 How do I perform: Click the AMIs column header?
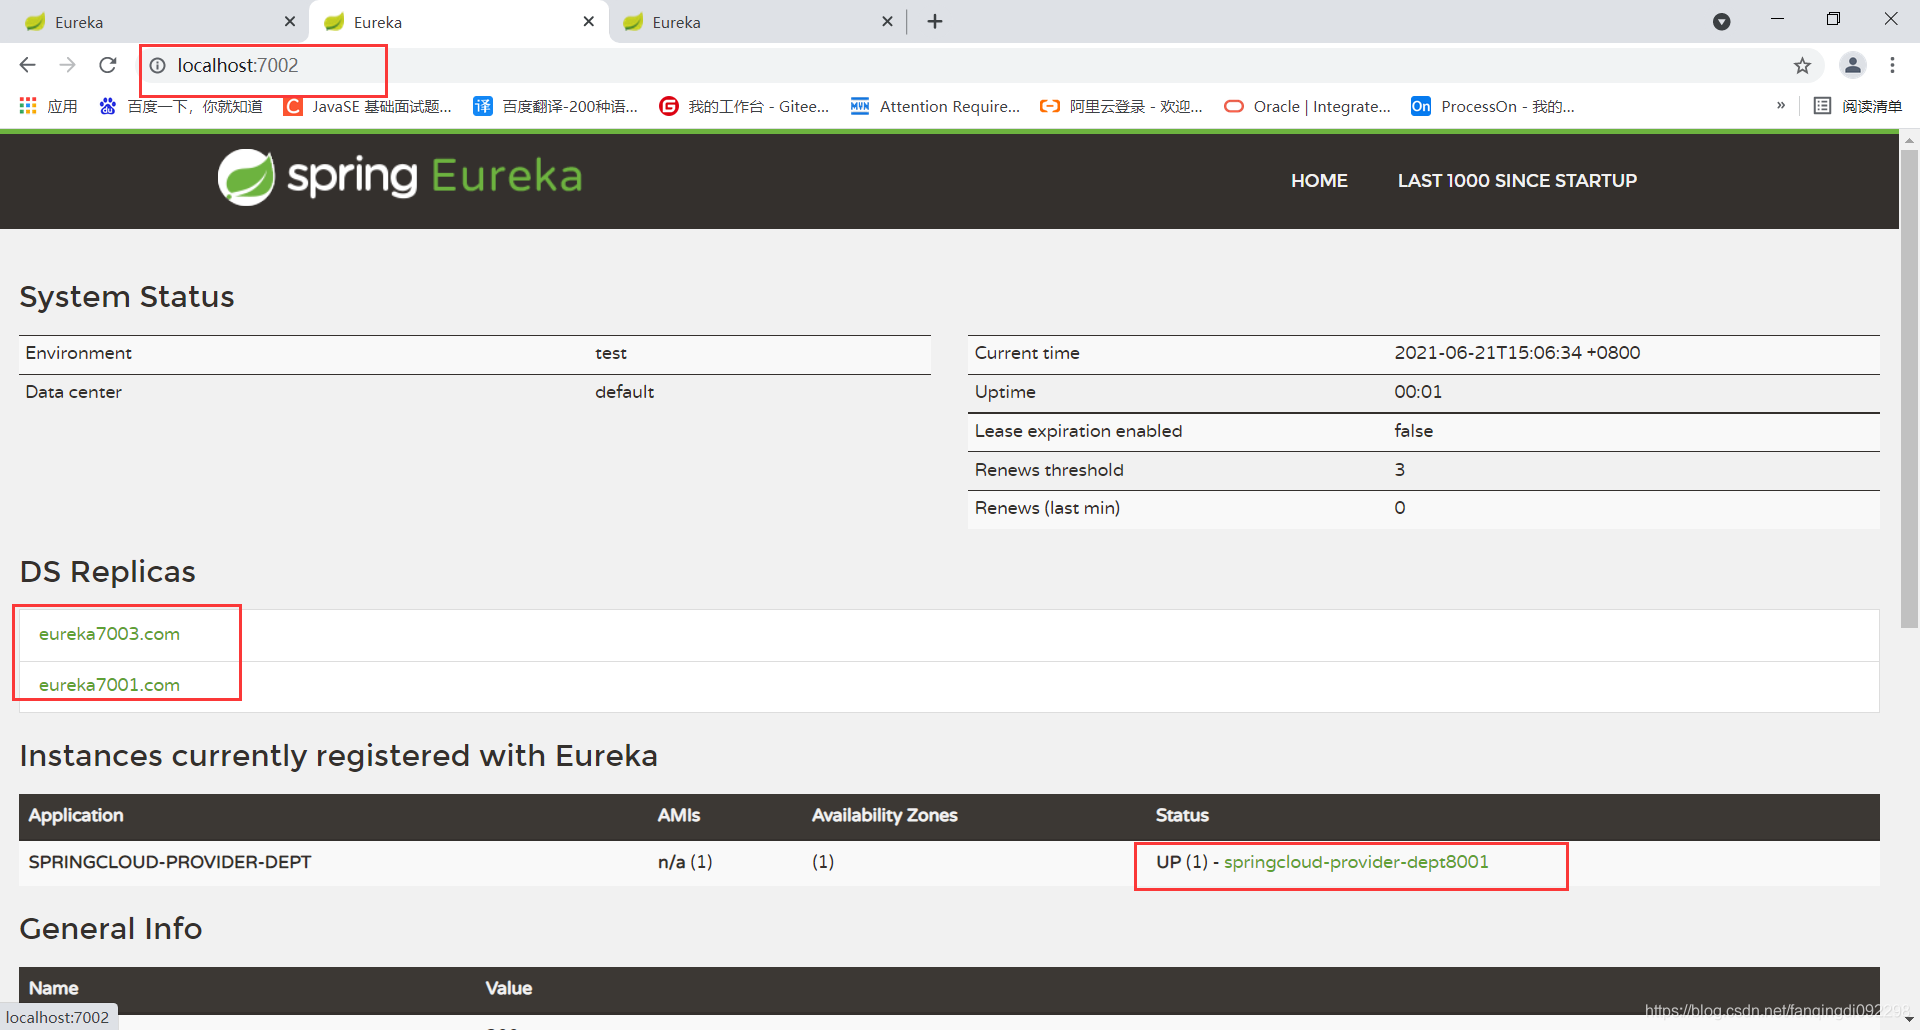click(x=678, y=816)
